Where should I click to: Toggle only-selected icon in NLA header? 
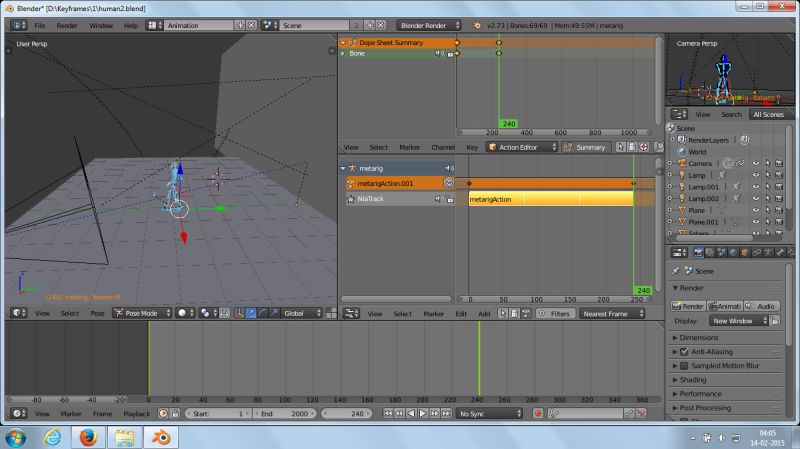503,313
